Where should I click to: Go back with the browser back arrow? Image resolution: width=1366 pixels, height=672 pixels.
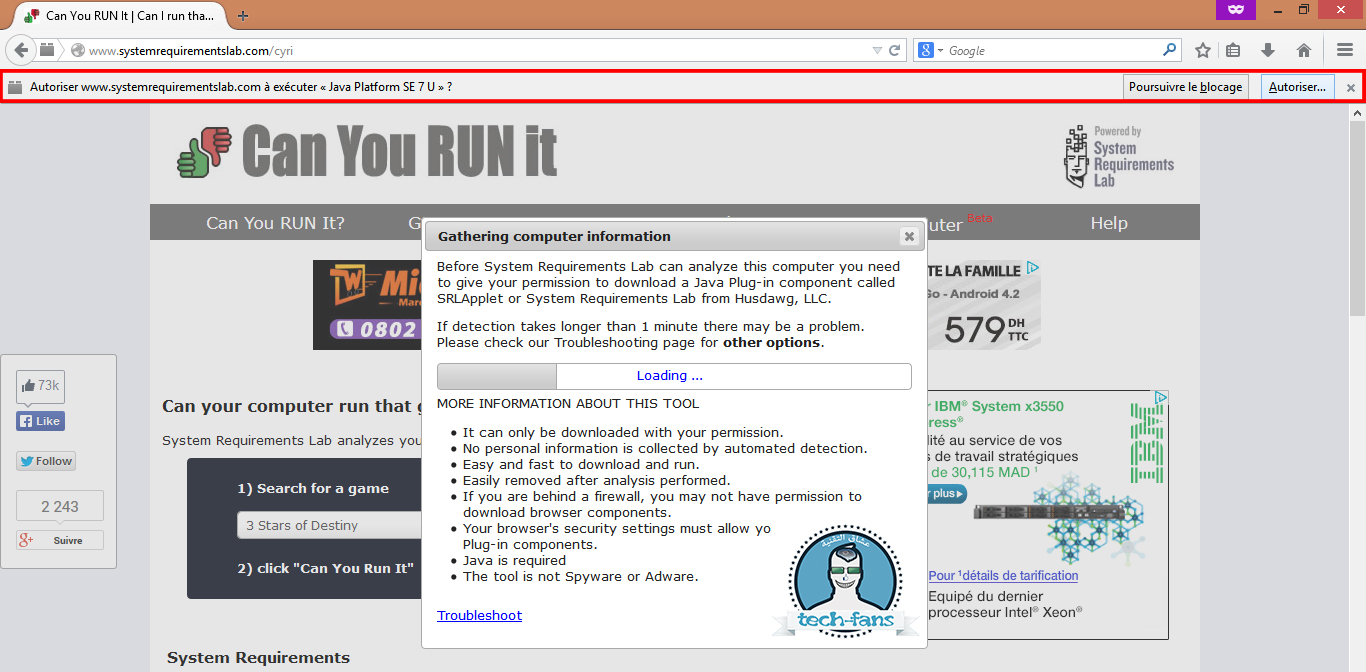tap(20, 50)
